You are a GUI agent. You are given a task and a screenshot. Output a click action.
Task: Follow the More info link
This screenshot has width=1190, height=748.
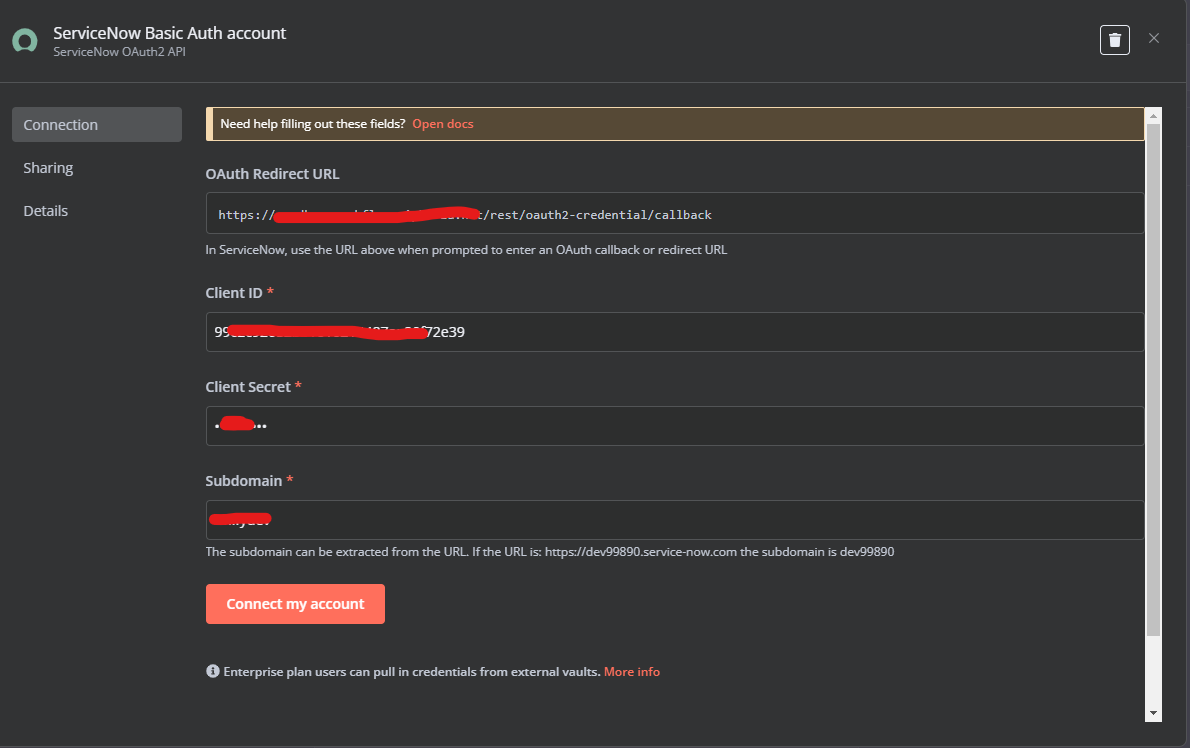pyautogui.click(x=632, y=671)
